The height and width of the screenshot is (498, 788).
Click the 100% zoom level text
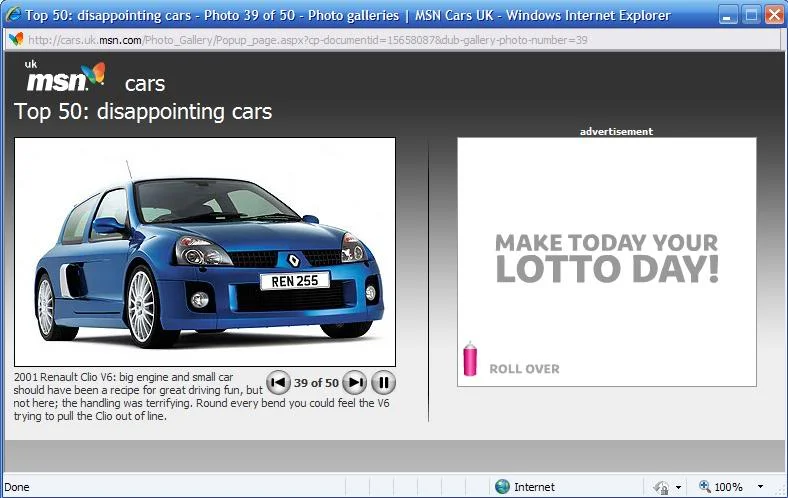728,487
